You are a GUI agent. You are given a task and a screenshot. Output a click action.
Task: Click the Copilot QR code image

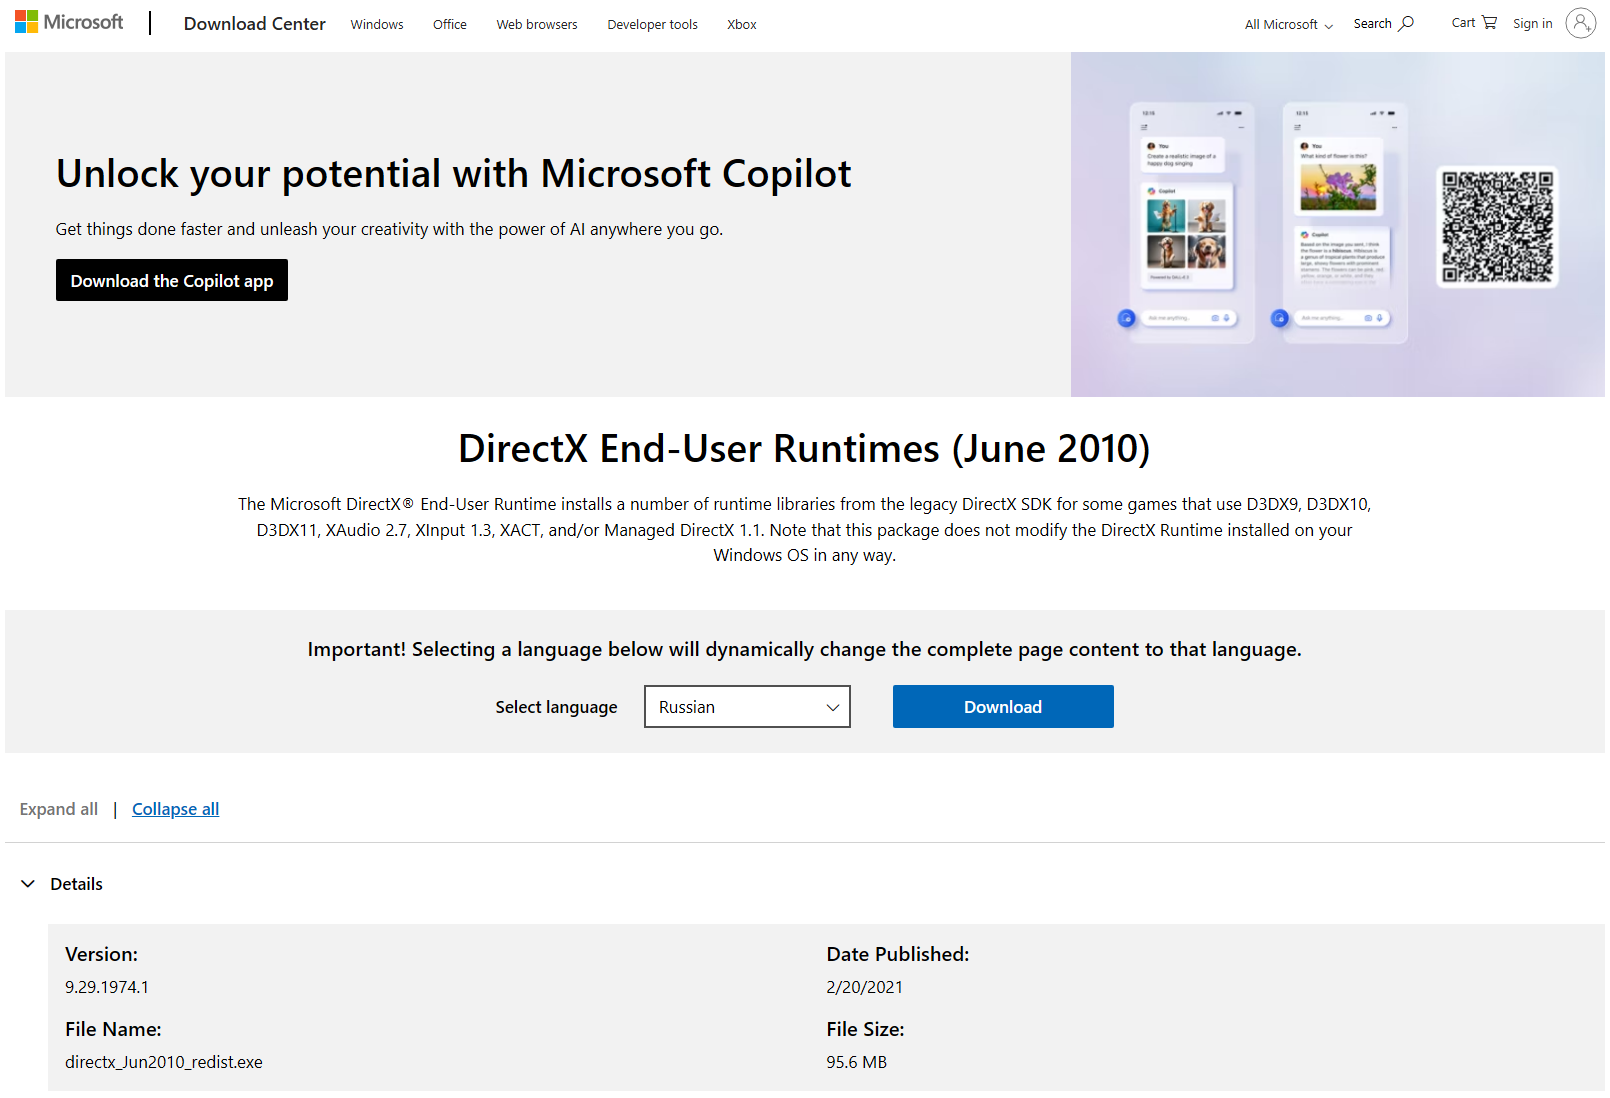point(1497,227)
